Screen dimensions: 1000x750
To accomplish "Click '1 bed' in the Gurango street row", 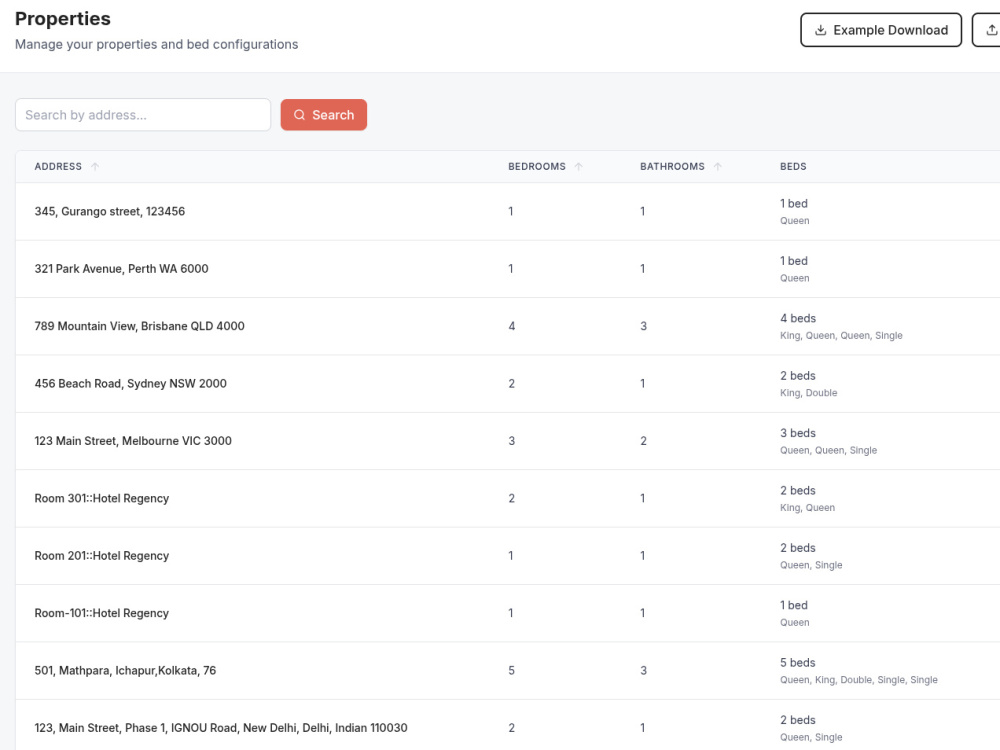I will tap(793, 203).
